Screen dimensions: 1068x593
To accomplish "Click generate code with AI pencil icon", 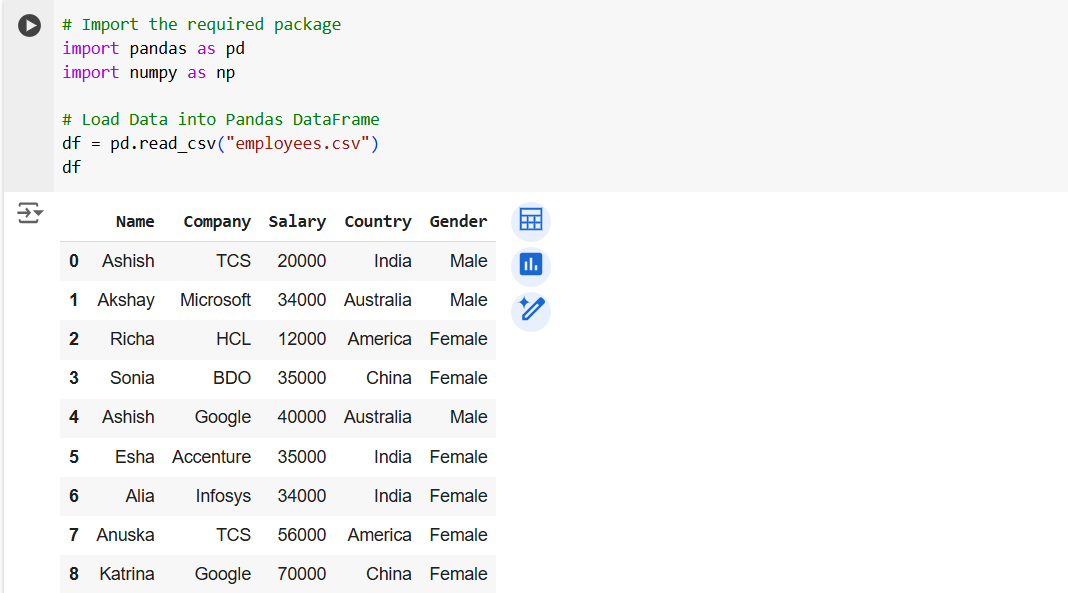I will pyautogui.click(x=531, y=310).
